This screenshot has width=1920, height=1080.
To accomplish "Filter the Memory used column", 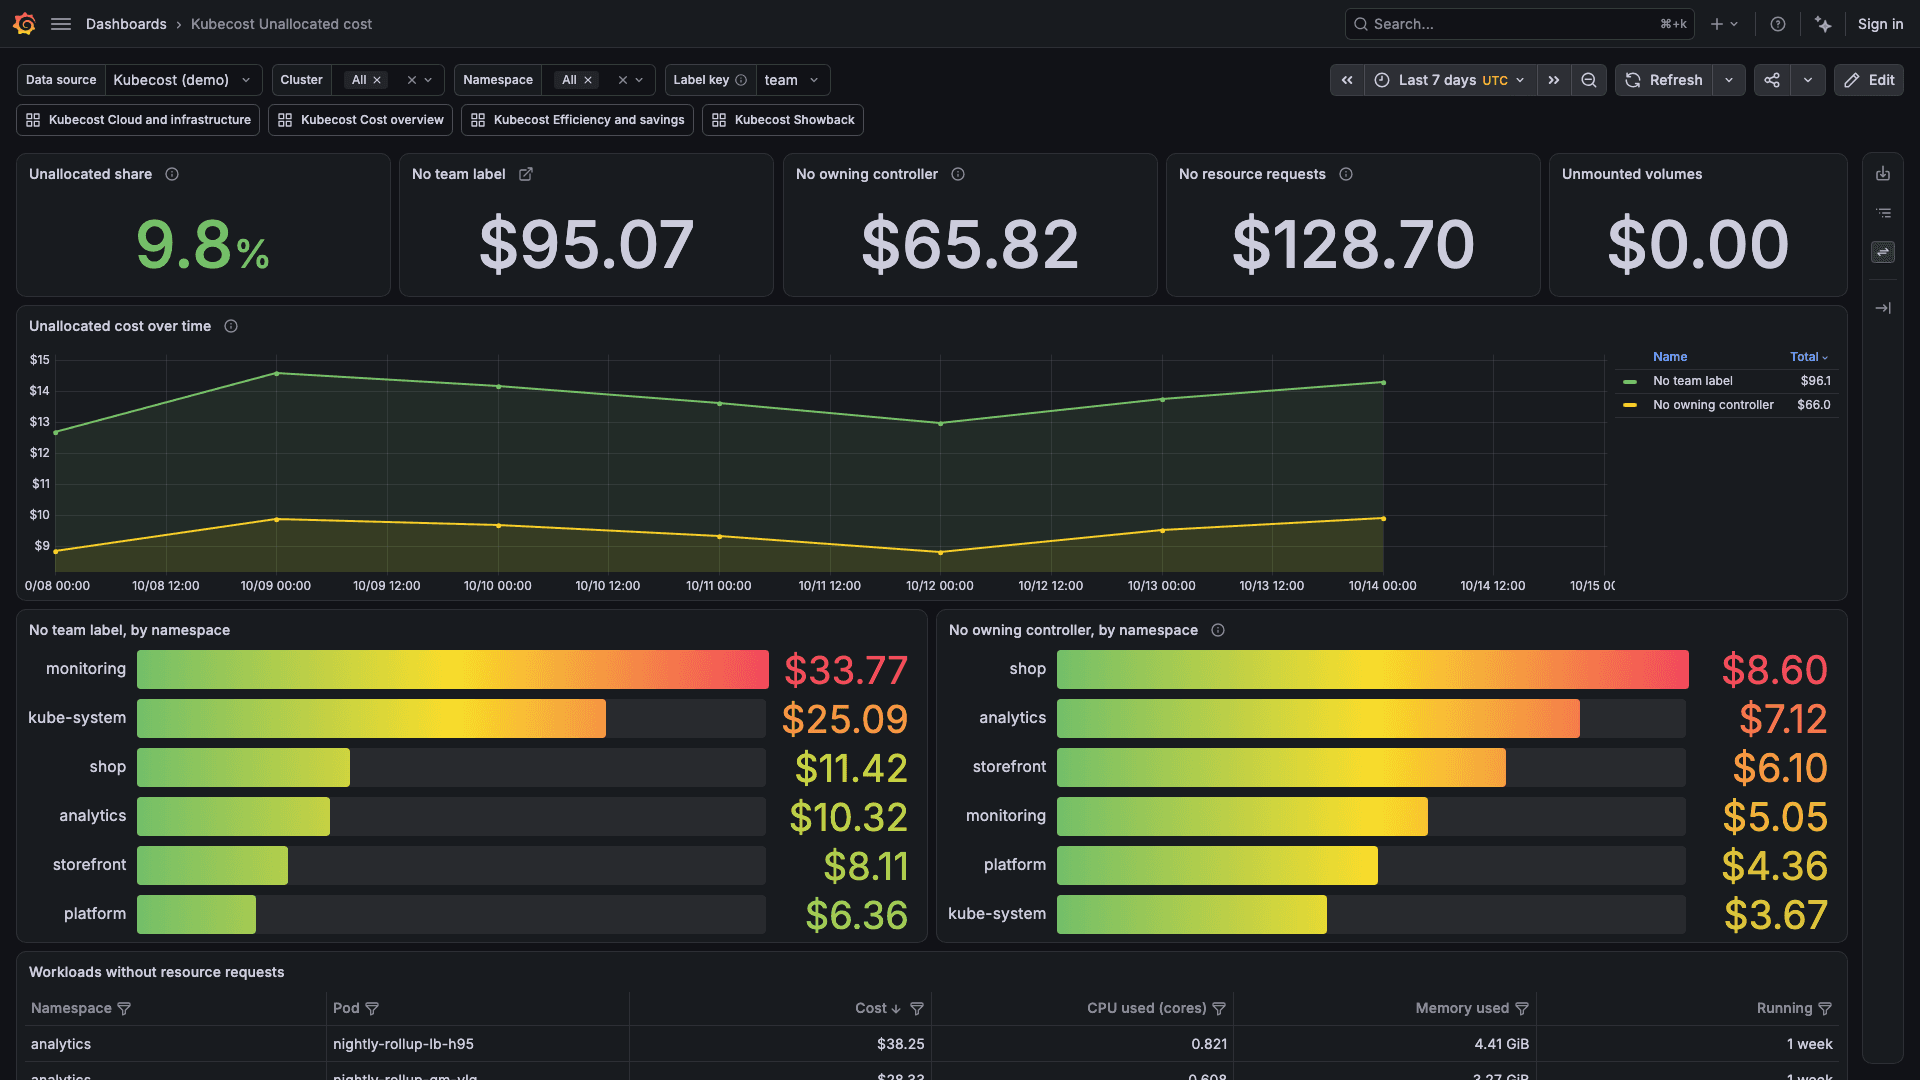I will 1522,1009.
